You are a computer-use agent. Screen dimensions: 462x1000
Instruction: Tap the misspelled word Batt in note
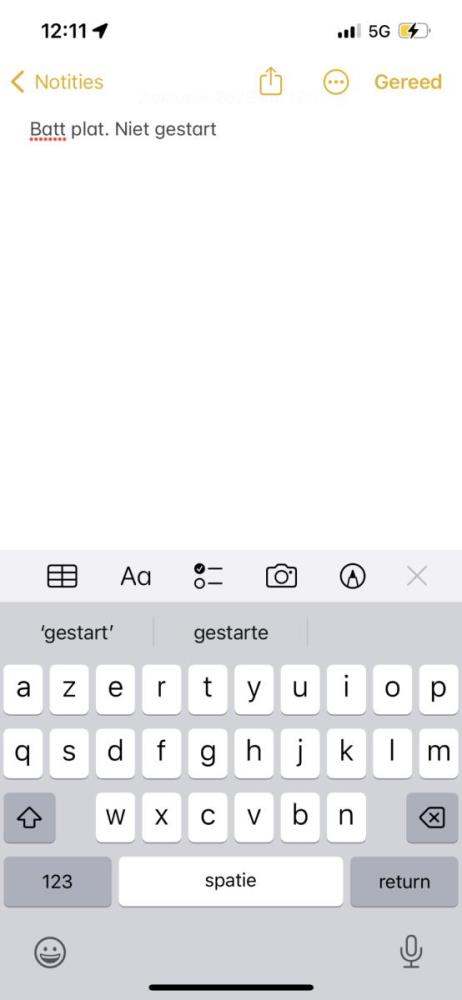[x=48, y=129]
